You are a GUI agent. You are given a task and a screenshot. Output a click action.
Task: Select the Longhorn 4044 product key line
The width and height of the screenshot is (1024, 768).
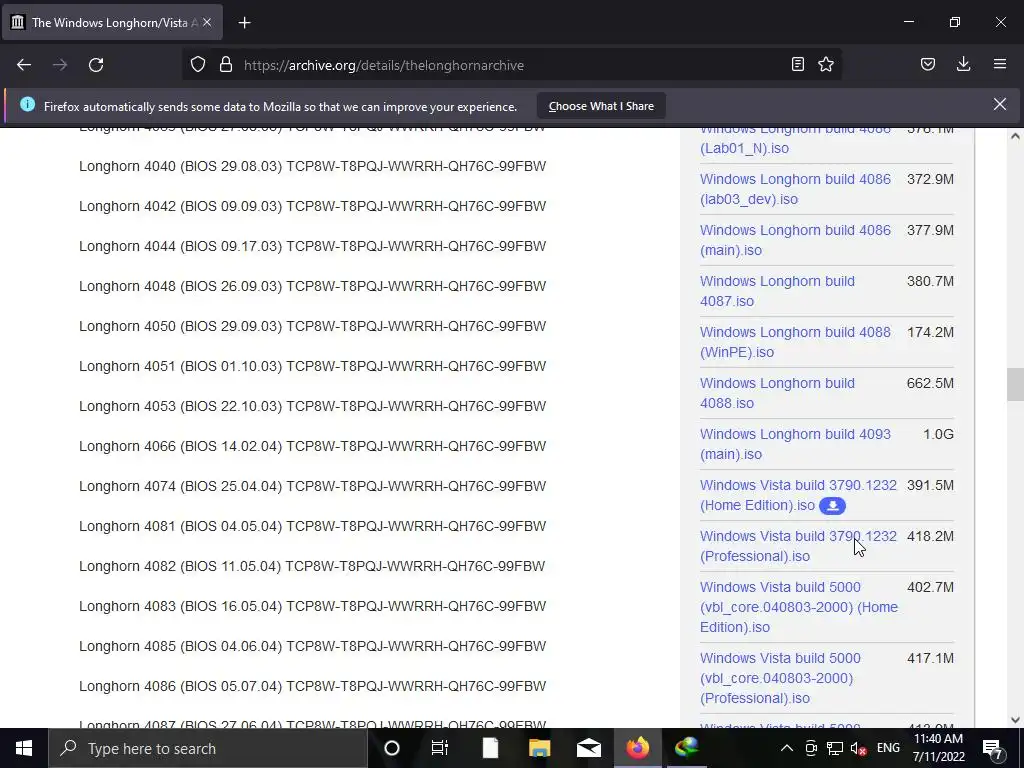pyautogui.click(x=312, y=246)
